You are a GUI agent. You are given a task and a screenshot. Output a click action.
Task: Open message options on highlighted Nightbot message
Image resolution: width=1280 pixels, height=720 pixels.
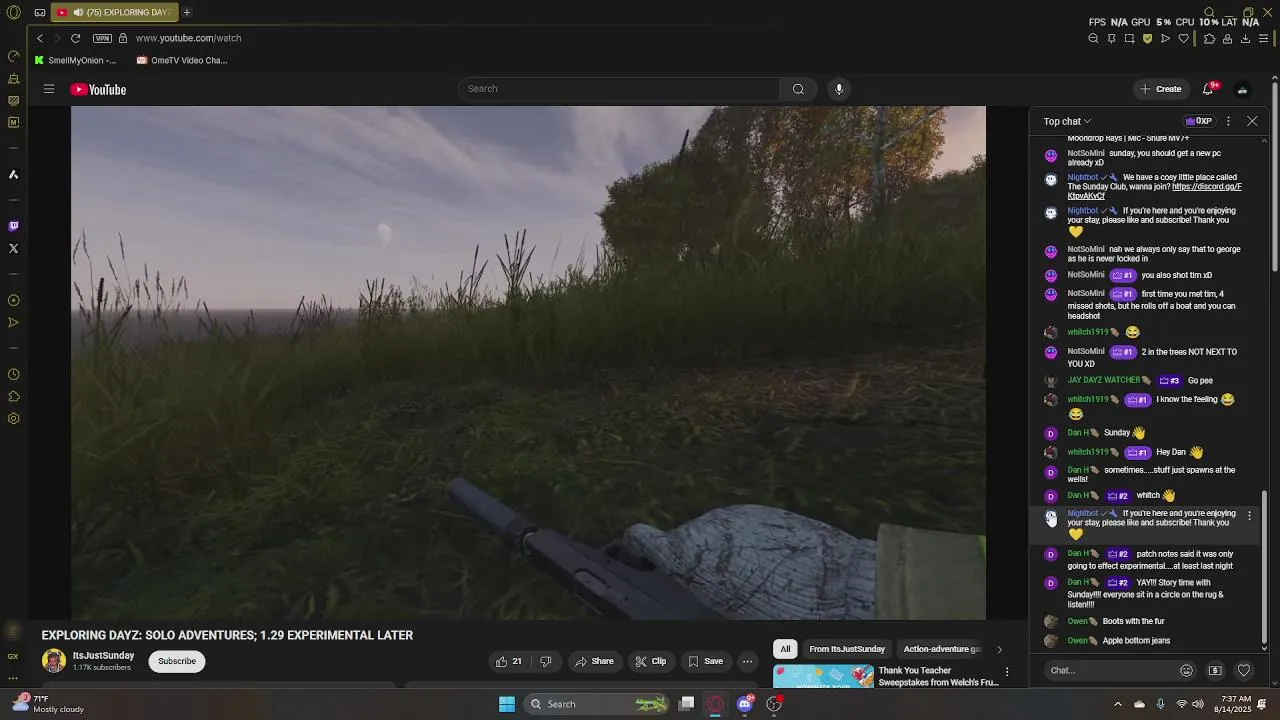point(1249,516)
